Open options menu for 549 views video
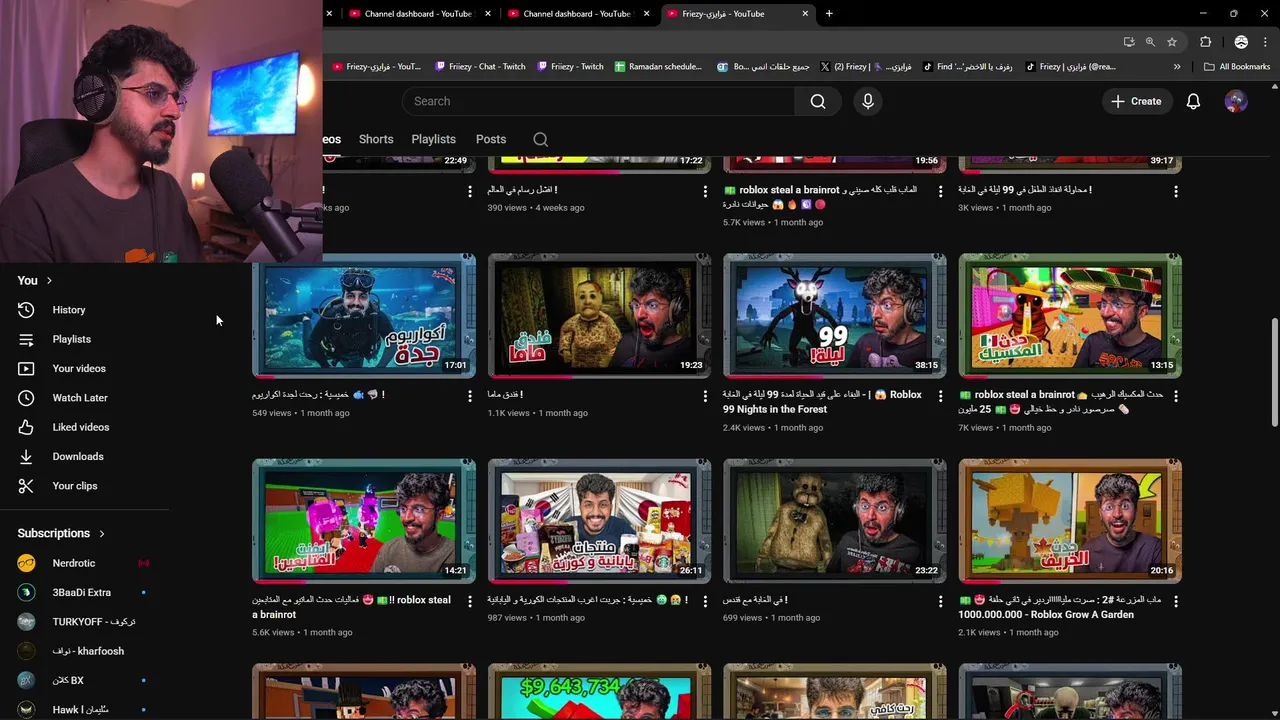Viewport: 1280px width, 720px height. 469,396
